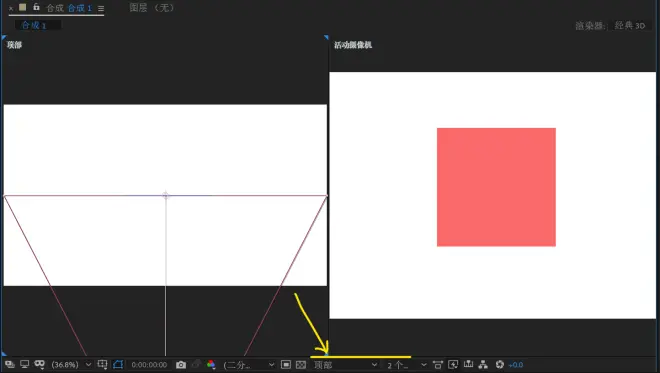Take a snapshot with the camera icon
This screenshot has width=660, height=373.
(x=181, y=365)
